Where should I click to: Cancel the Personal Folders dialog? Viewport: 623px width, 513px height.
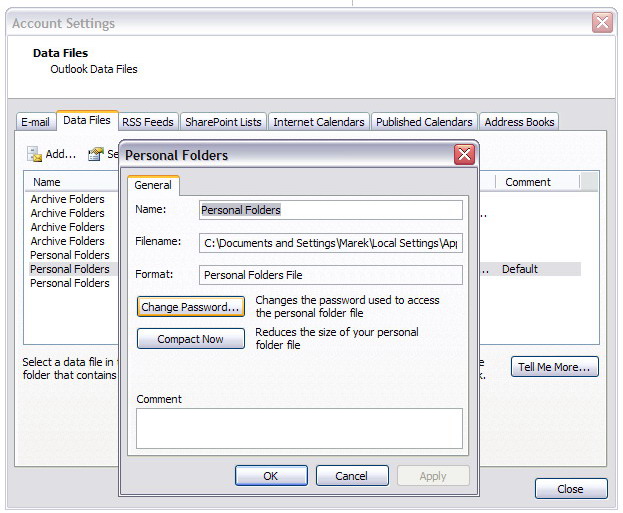352,476
